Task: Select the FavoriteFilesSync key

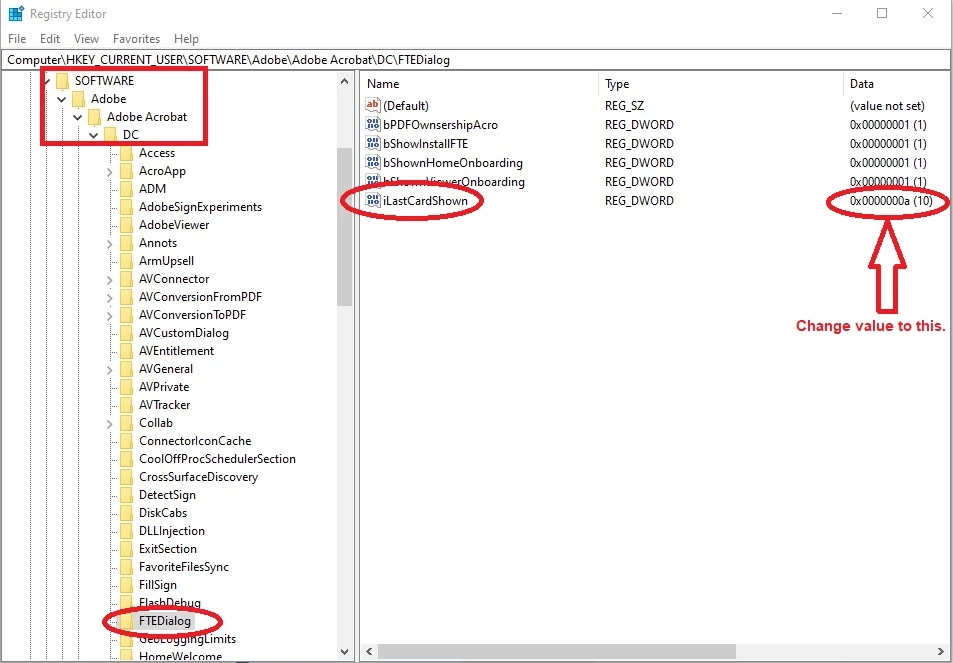Action: (184, 566)
